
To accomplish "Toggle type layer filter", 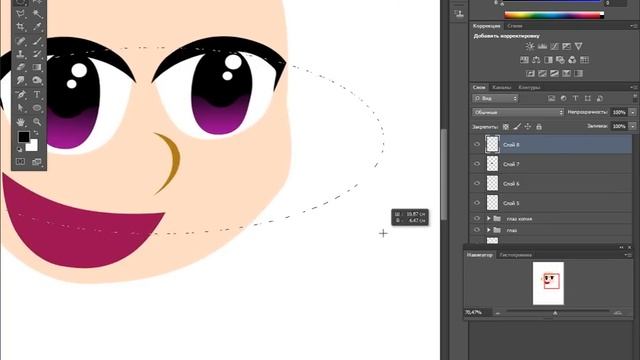I will [576, 98].
